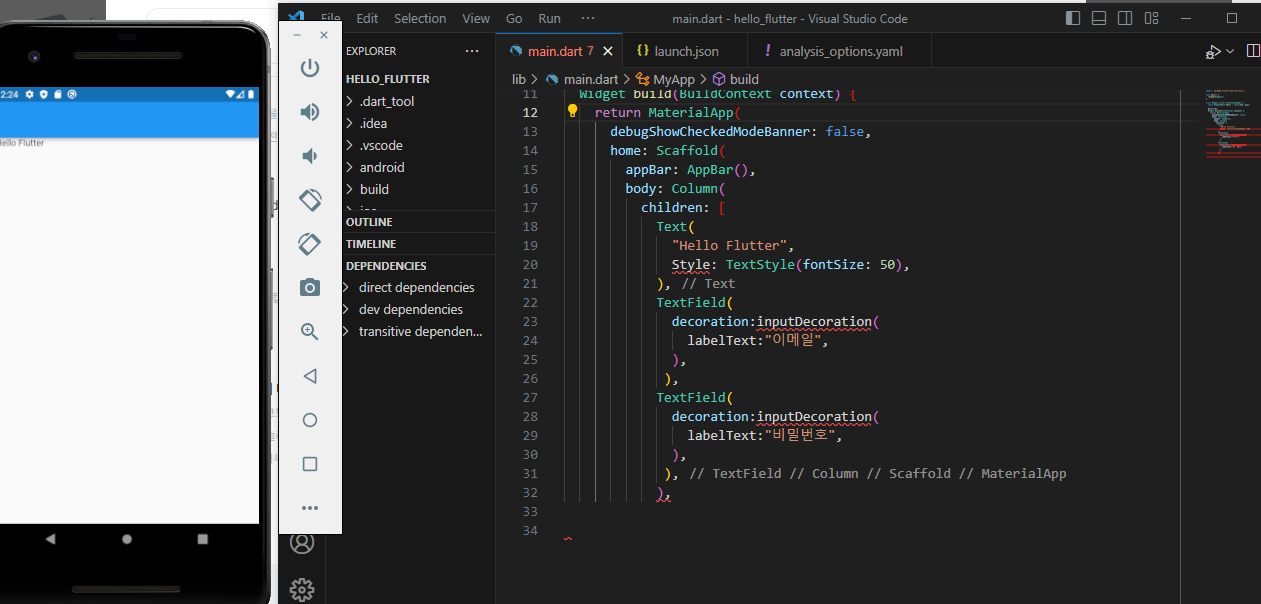The width and height of the screenshot is (1261, 604).
Task: Click the lightbulb quick-fix icon on line 12
Action: 573,112
